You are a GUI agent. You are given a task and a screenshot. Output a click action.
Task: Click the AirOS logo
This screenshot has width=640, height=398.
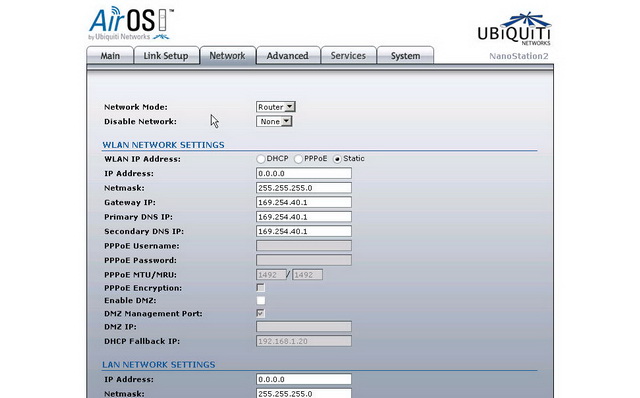pyautogui.click(x=131, y=24)
